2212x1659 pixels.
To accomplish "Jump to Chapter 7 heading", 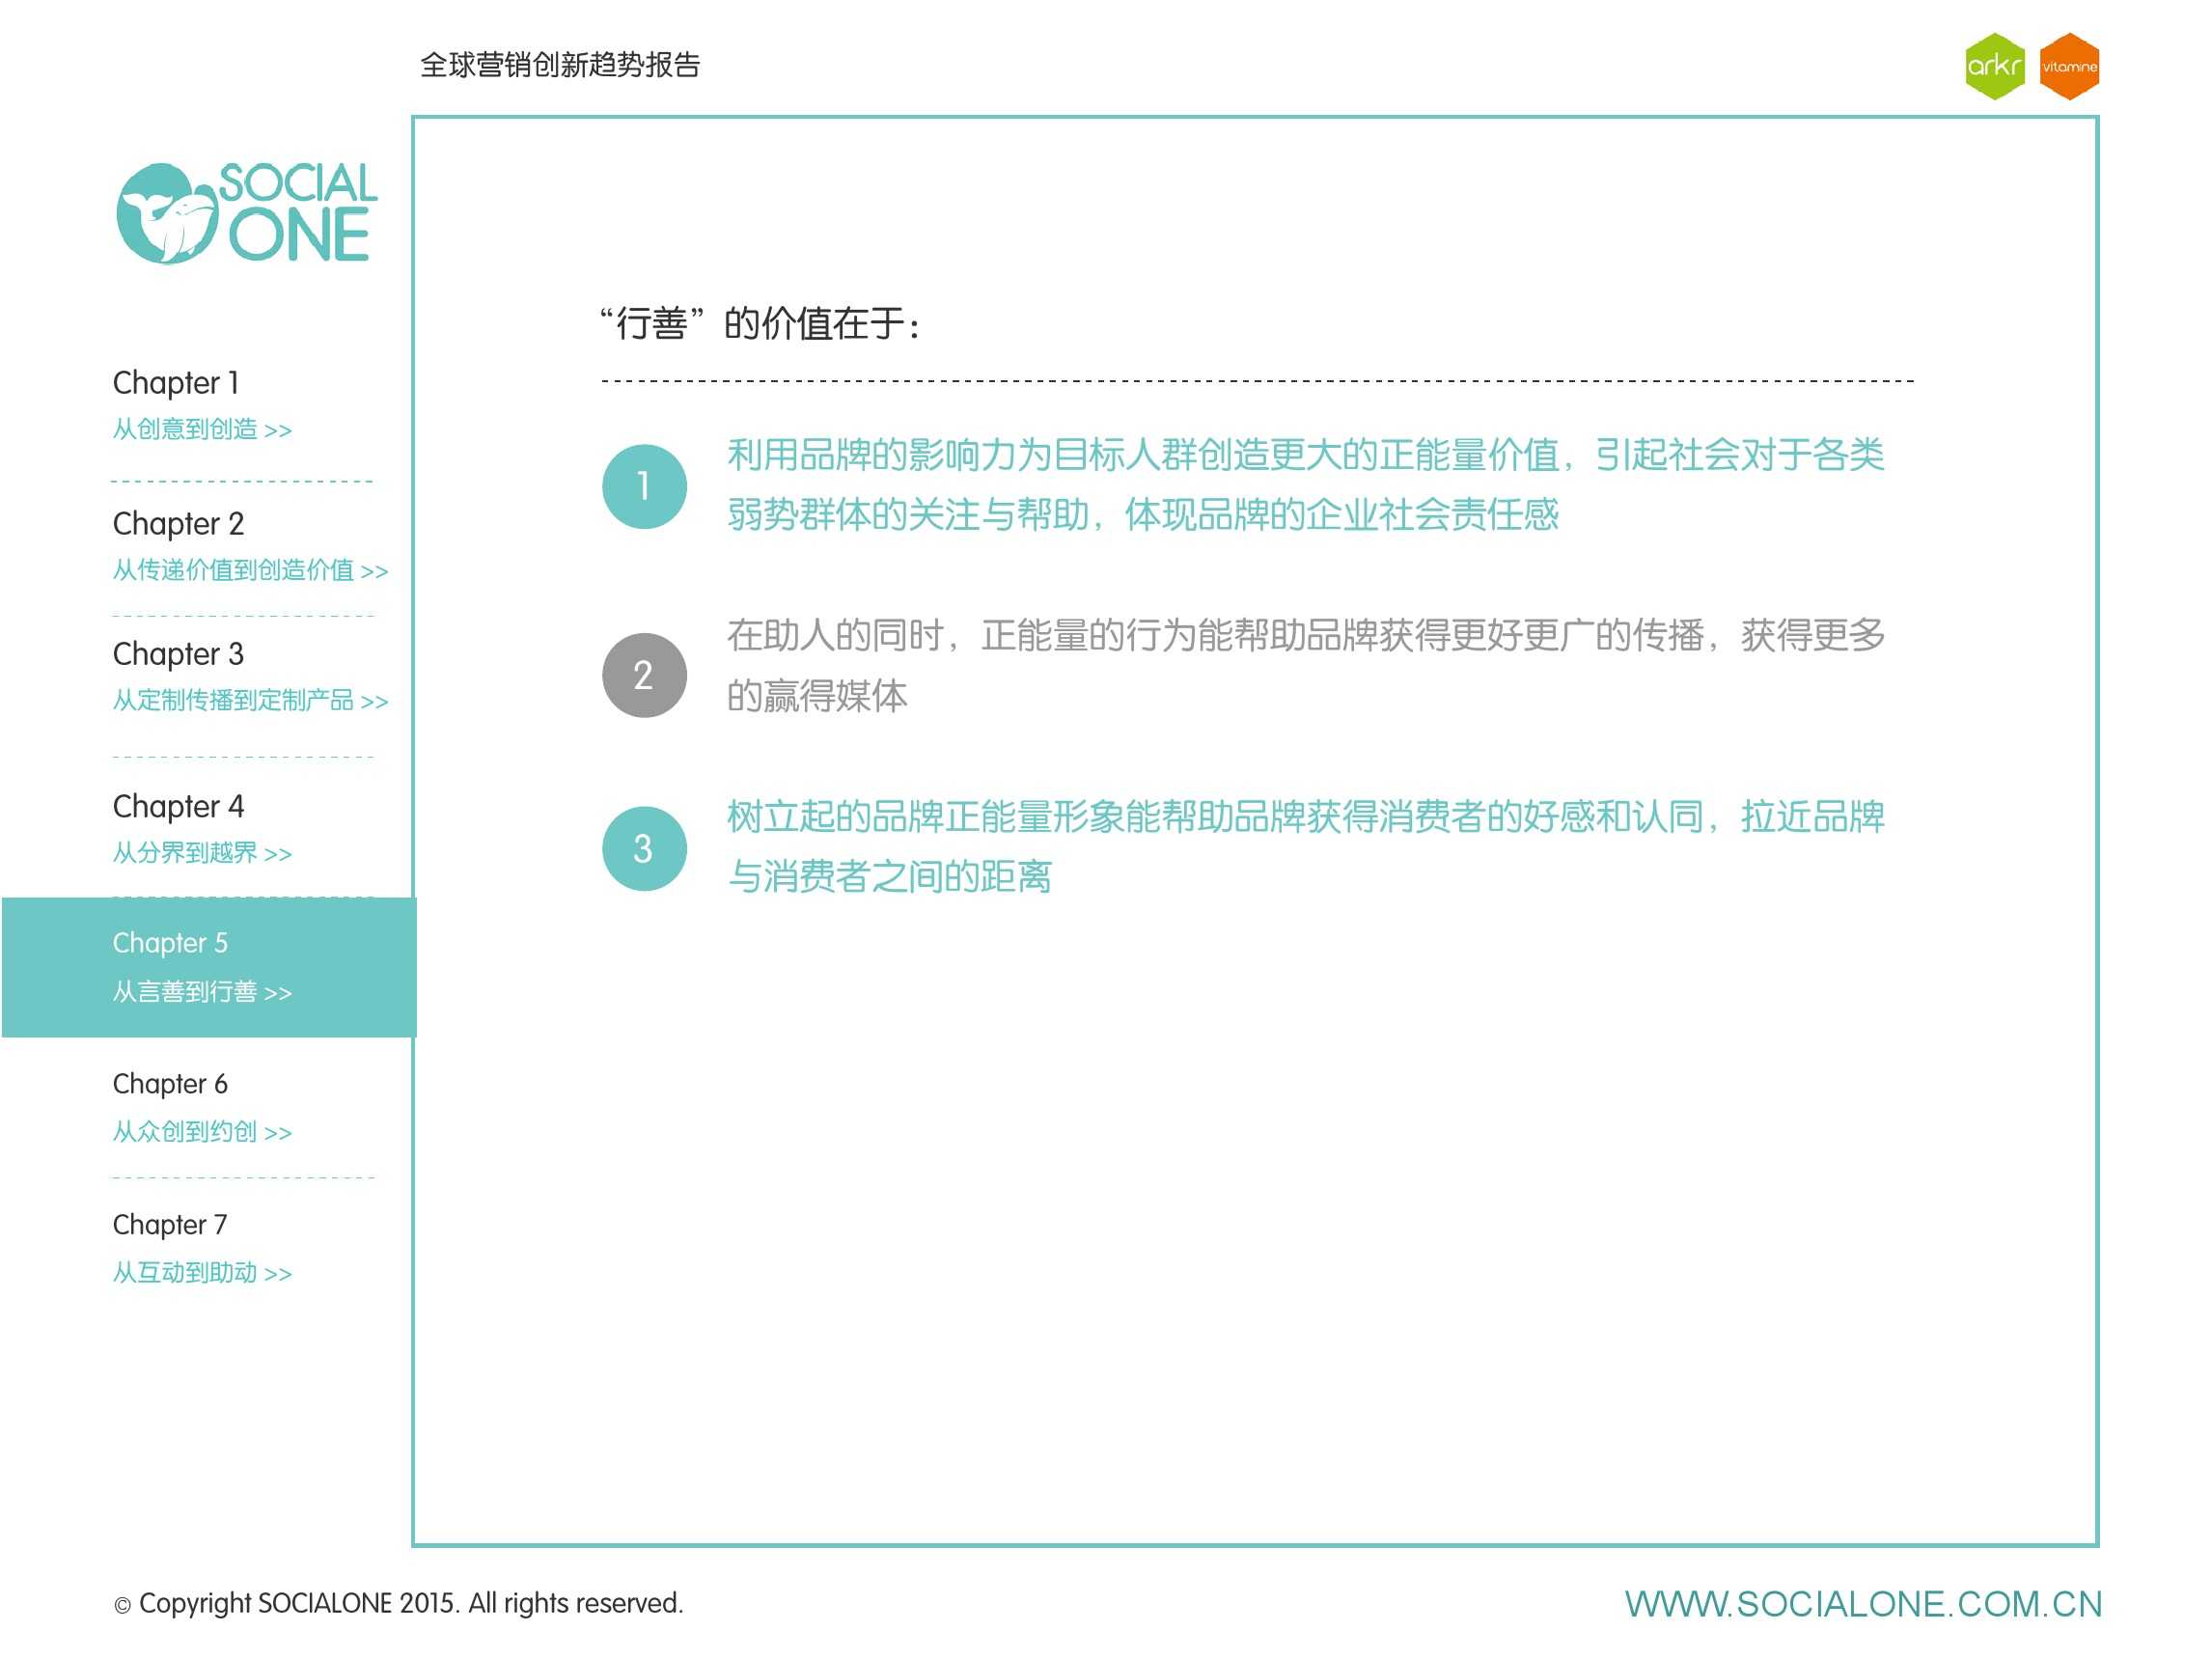I will [170, 1225].
